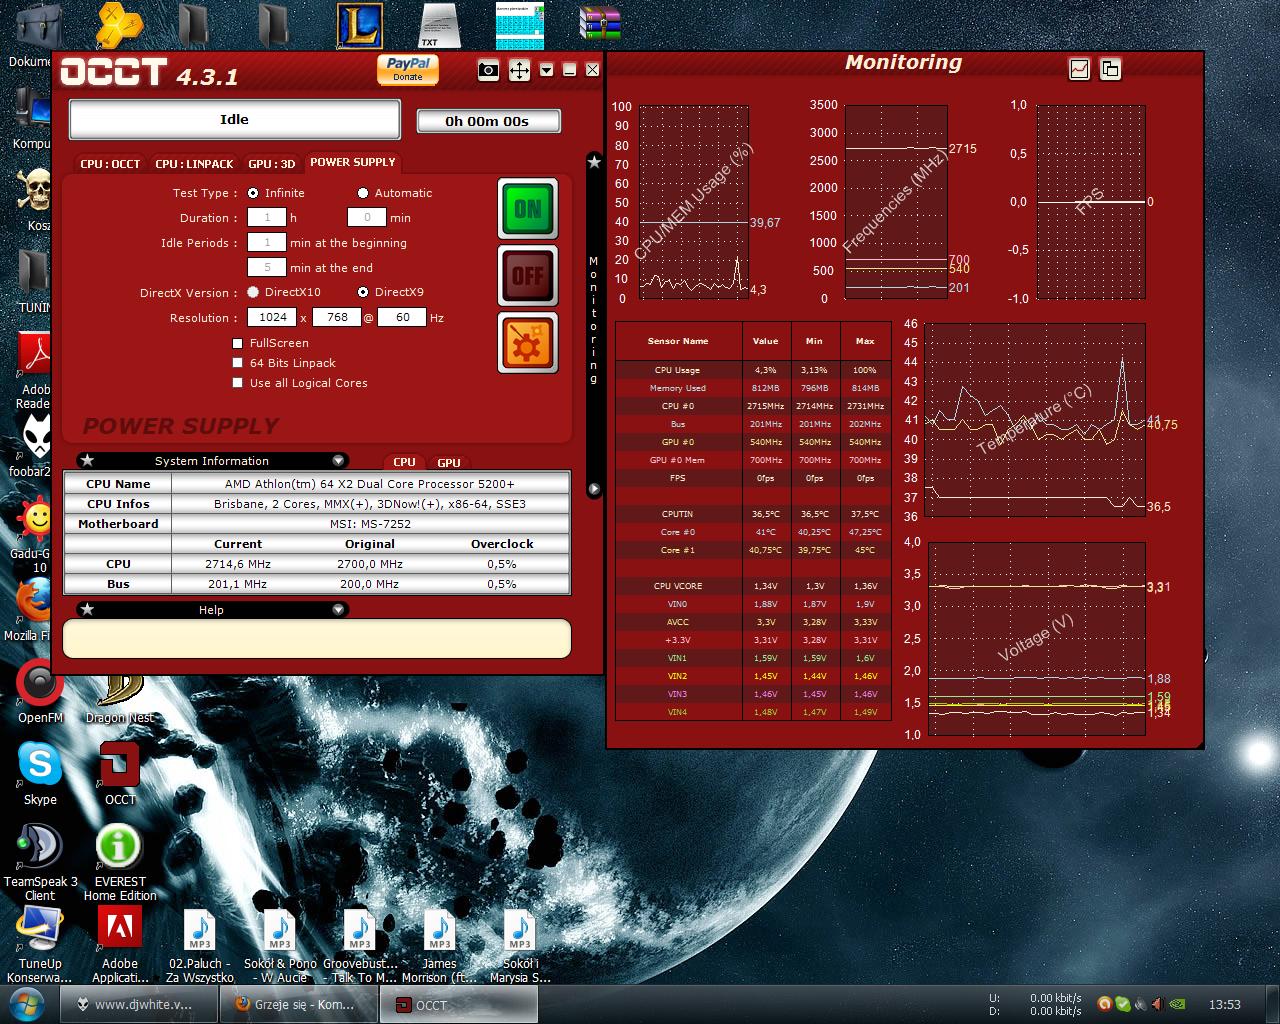This screenshot has width=1280, height=1024.
Task: Select the Infinite test type
Action: 253,193
